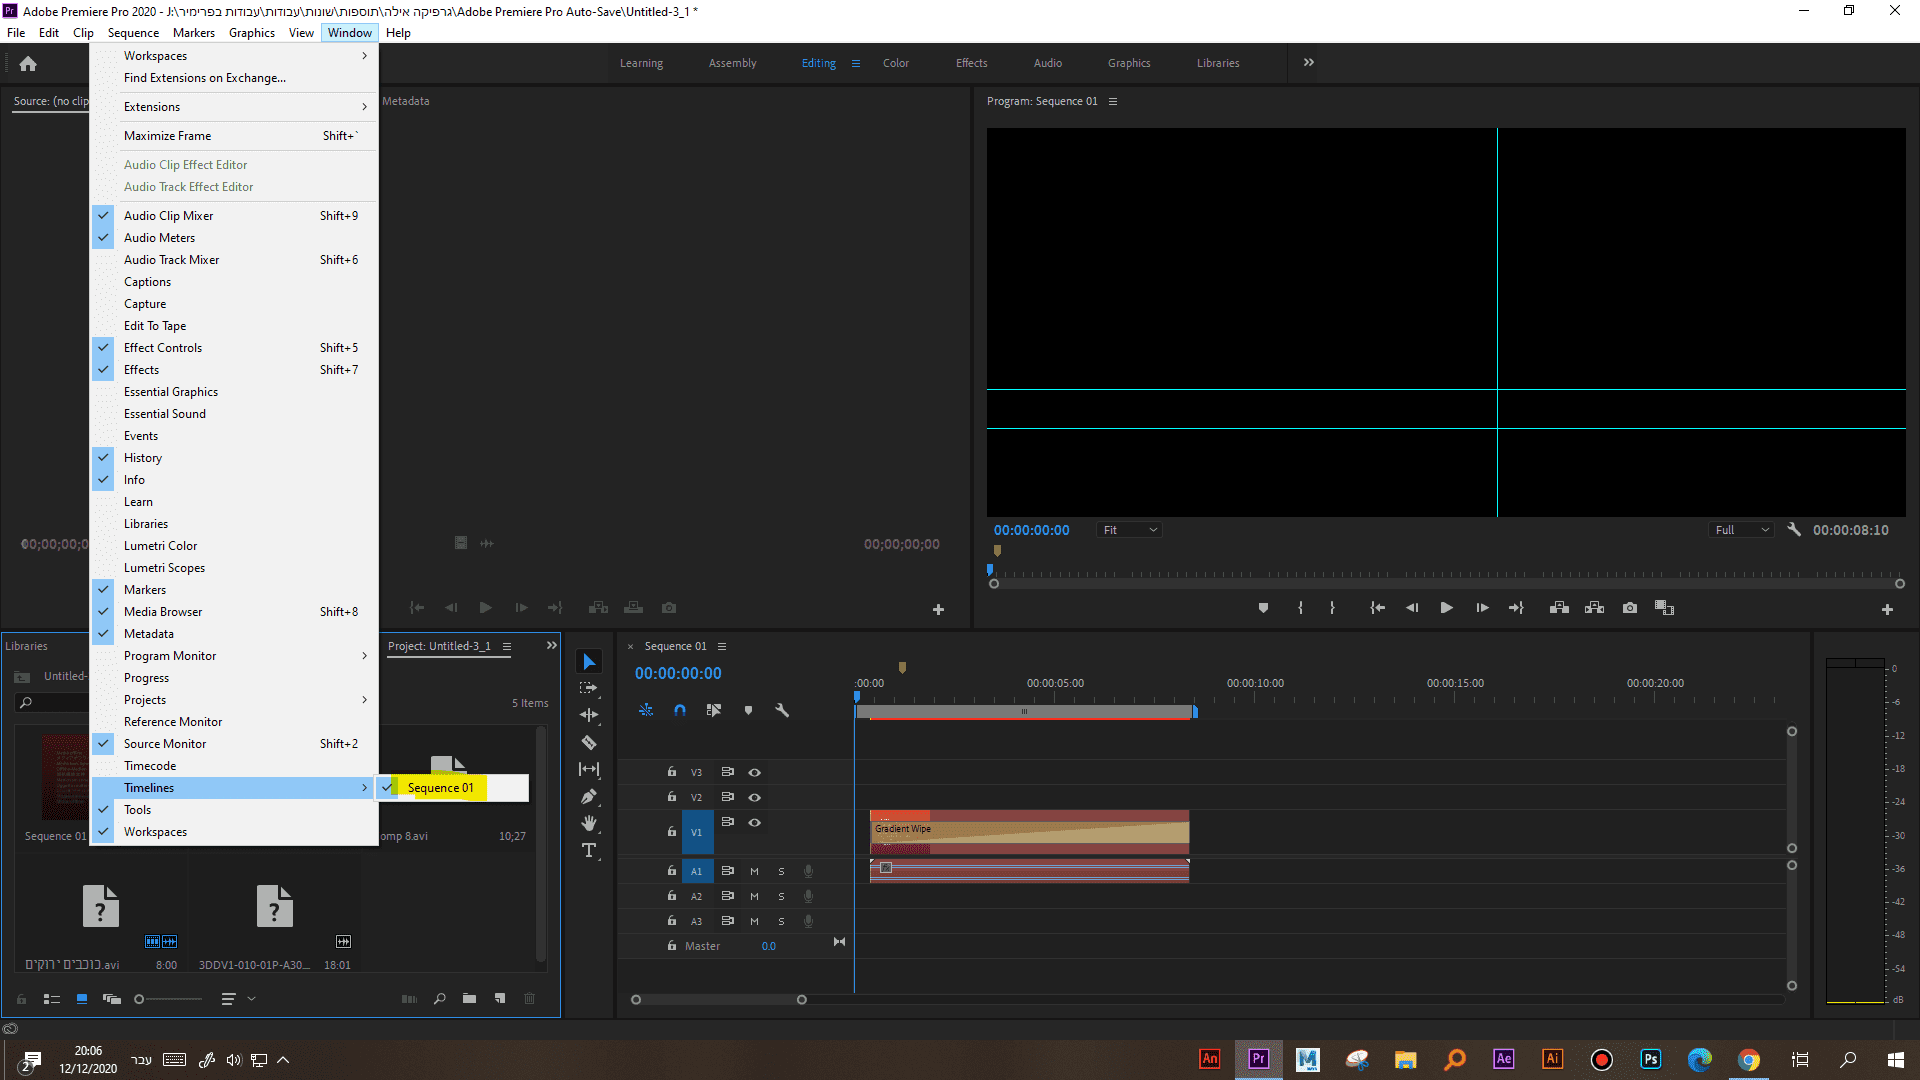The height and width of the screenshot is (1080, 1920).
Task: Mute audio track A1
Action: 754,871
